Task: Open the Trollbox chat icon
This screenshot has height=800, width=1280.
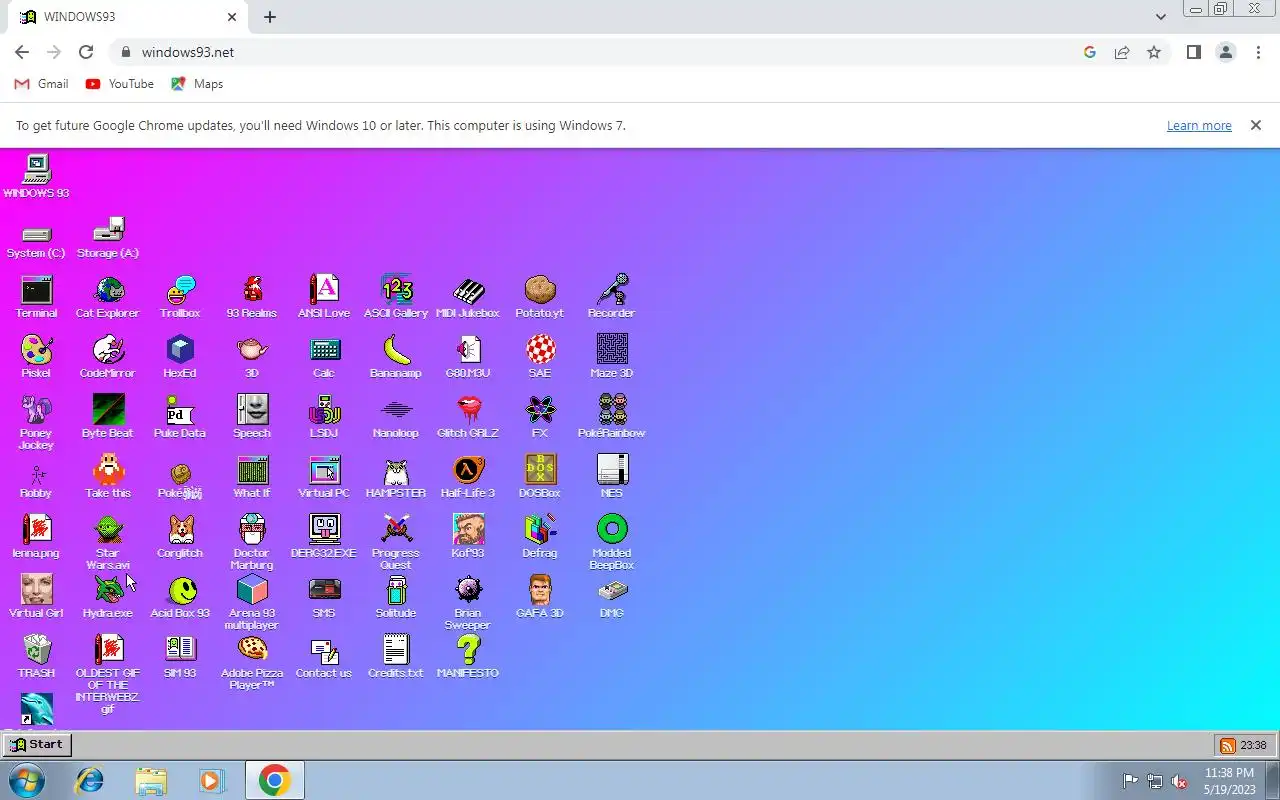Action: pos(180,297)
